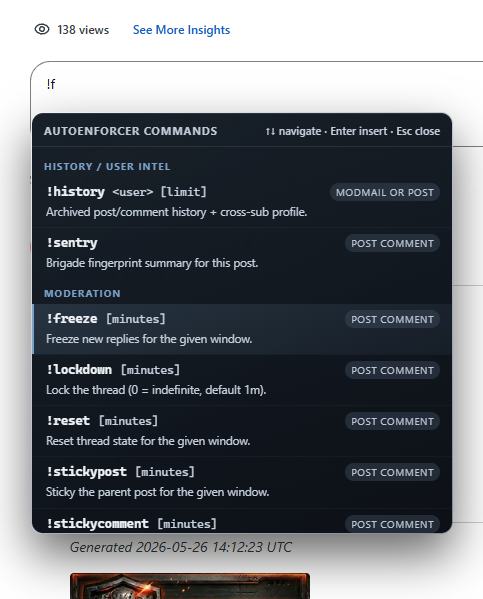The width and height of the screenshot is (483, 599).
Task: Click POST COMMENT badge beside !freeze
Action: (392, 319)
